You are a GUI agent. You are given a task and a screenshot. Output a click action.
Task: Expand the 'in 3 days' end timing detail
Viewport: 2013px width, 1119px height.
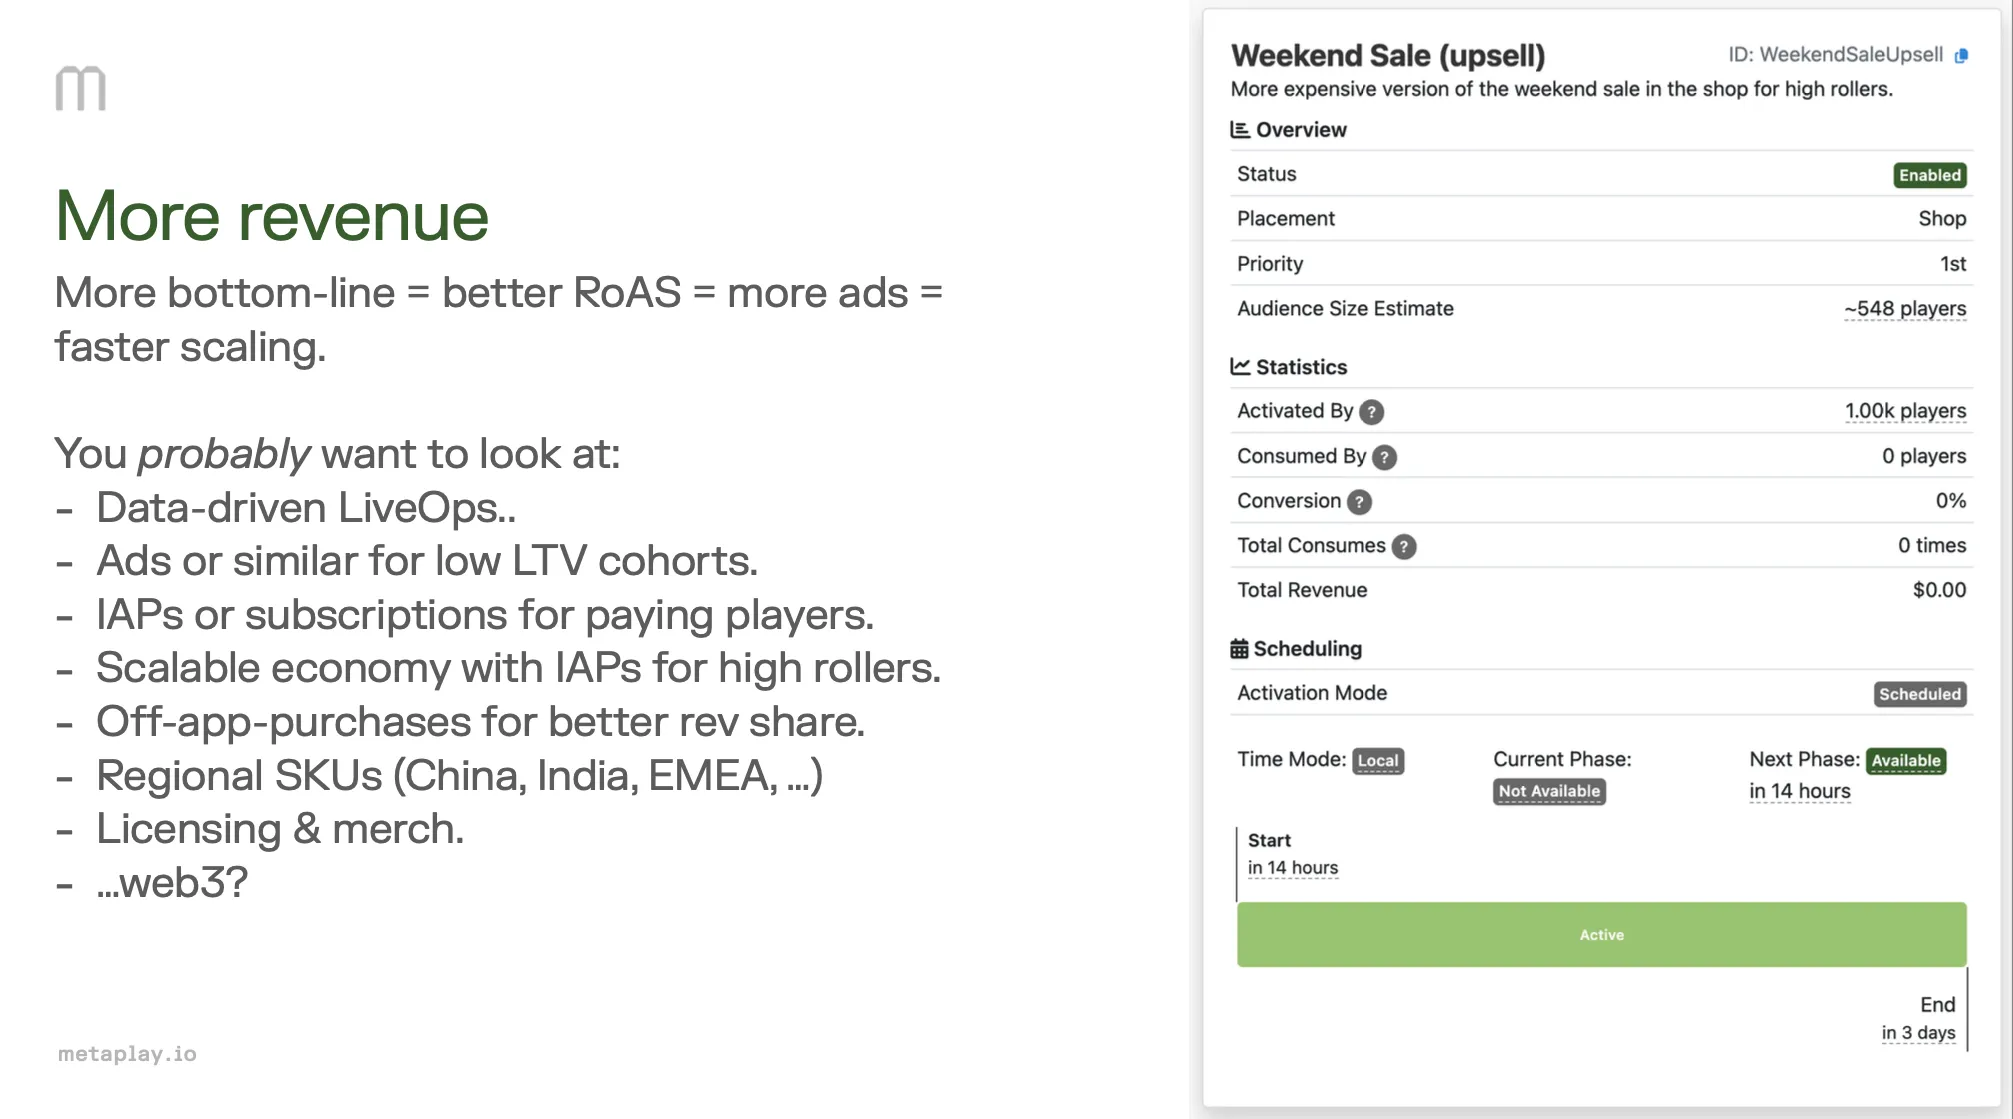pyautogui.click(x=1917, y=1033)
